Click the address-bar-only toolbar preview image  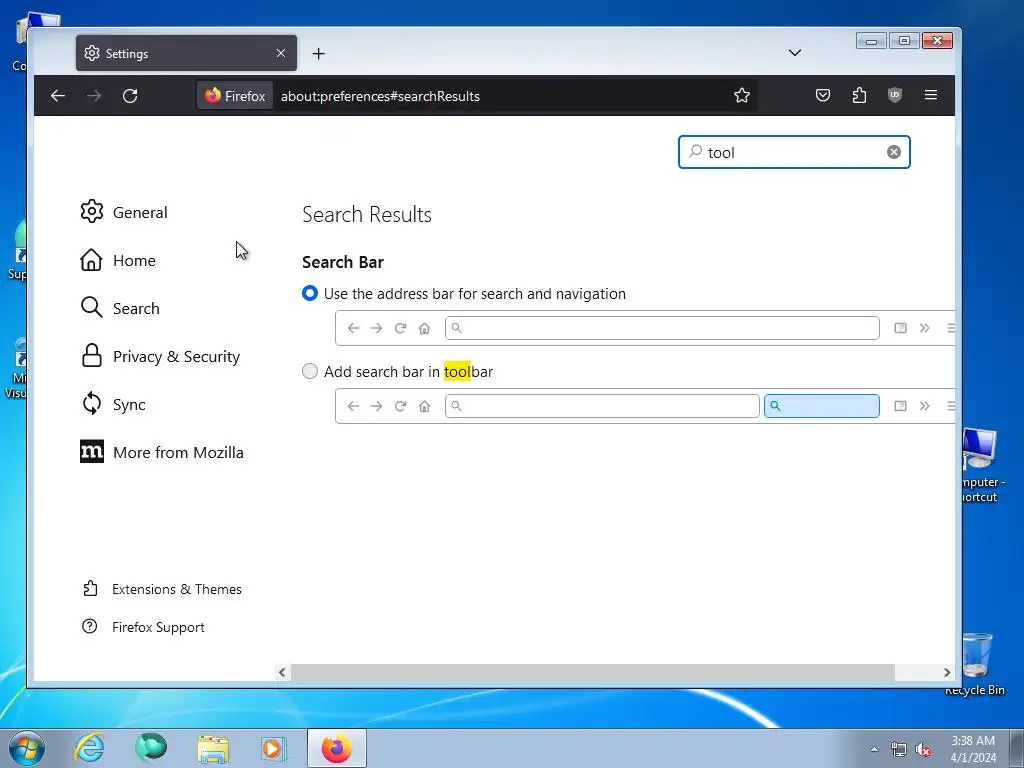click(645, 328)
